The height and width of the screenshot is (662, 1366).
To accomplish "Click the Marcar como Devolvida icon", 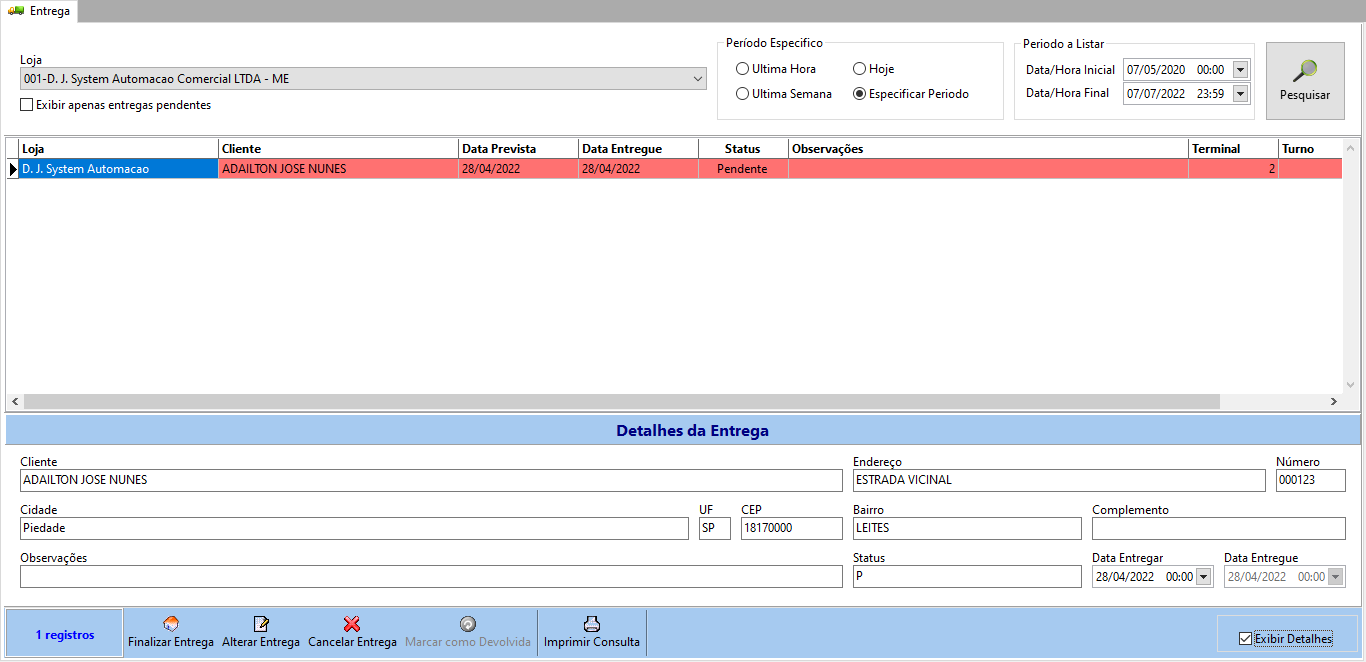I will [468, 624].
